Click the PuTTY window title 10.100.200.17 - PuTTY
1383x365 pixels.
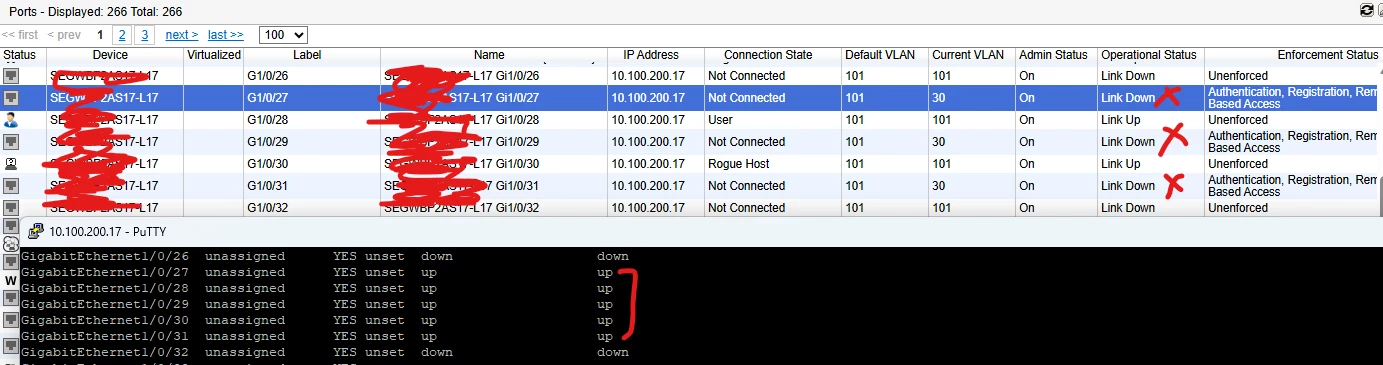(107, 232)
